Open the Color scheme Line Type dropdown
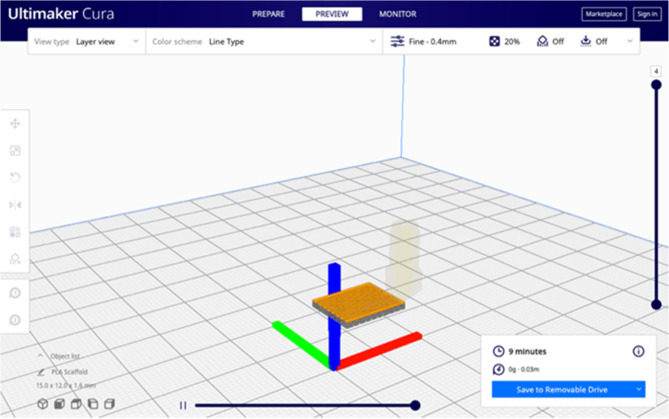Image resolution: width=669 pixels, height=419 pixels. pos(264,41)
